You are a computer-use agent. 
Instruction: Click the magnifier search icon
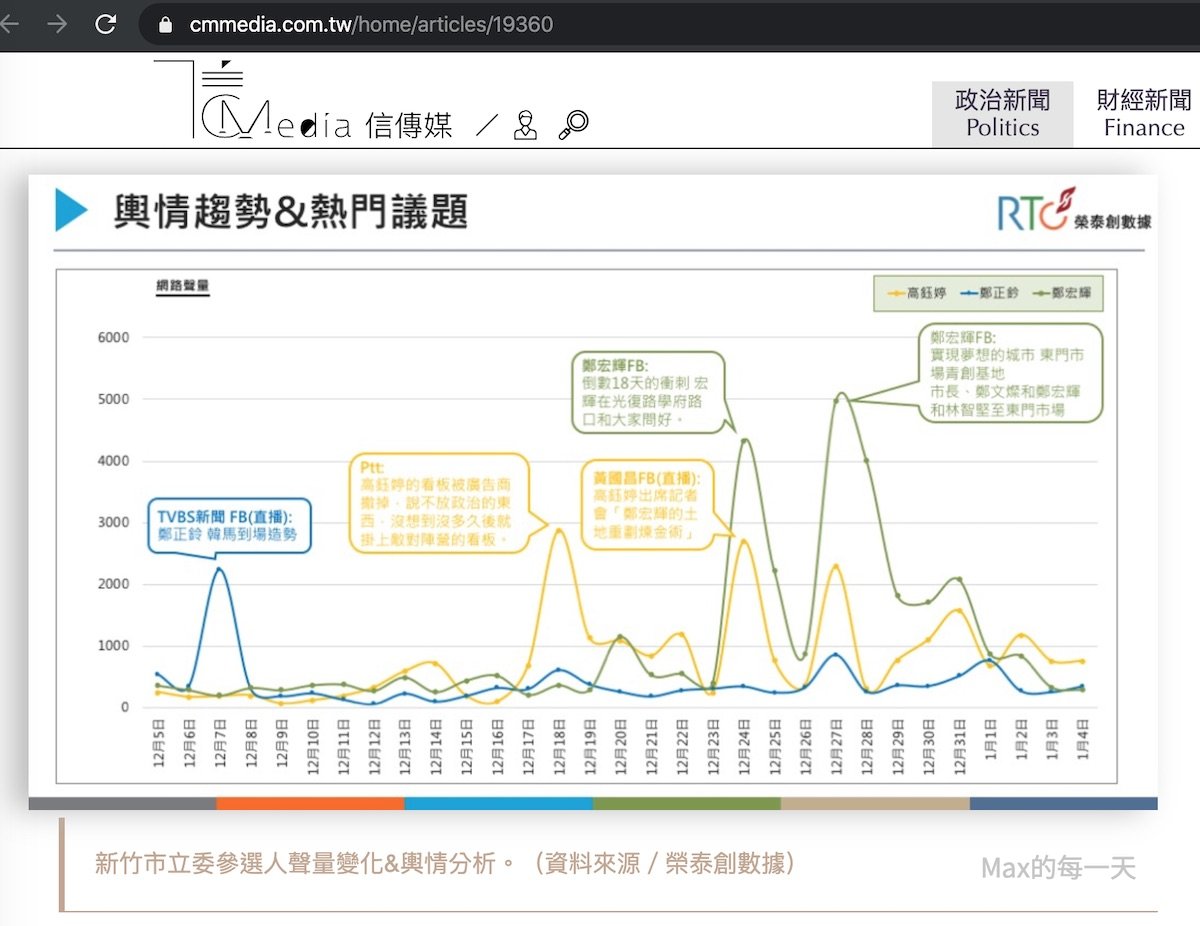point(573,125)
